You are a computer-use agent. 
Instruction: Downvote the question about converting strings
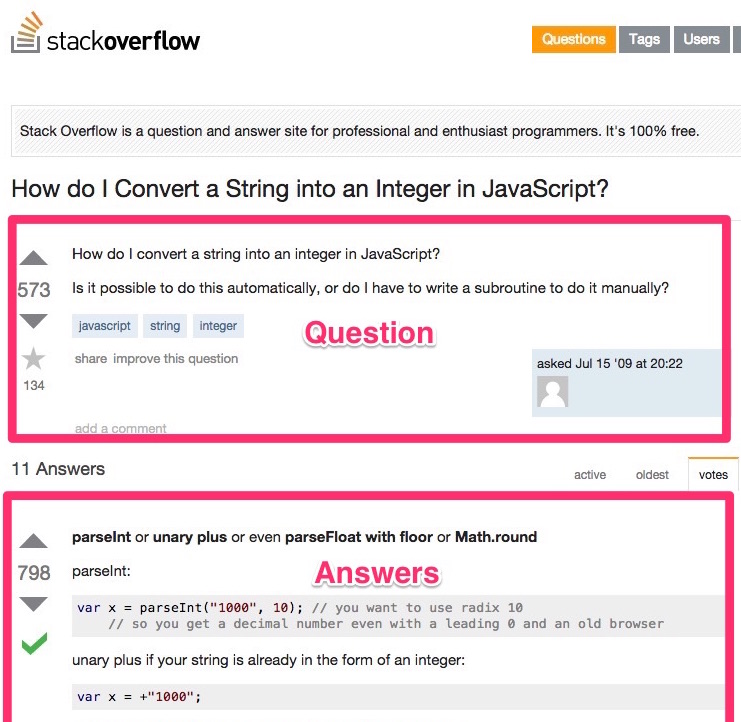pyautogui.click(x=33, y=321)
